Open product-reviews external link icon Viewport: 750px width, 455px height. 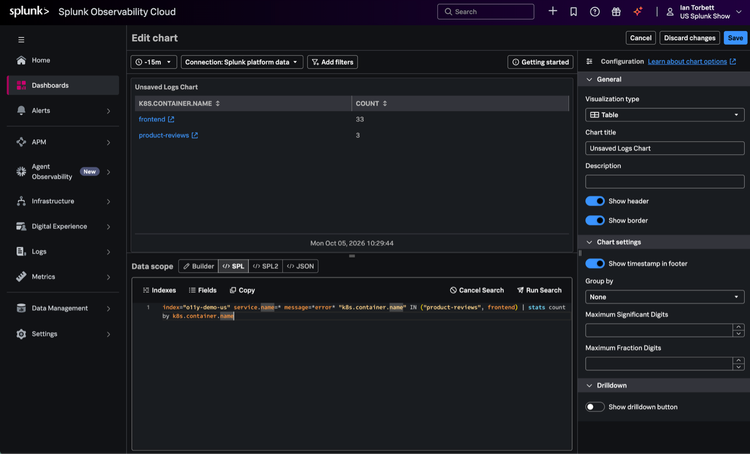195,135
